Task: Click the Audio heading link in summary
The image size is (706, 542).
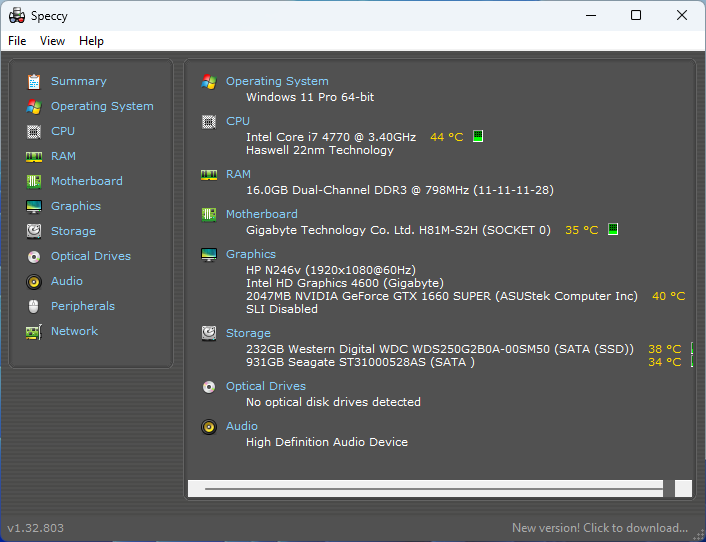Action: click(x=242, y=426)
